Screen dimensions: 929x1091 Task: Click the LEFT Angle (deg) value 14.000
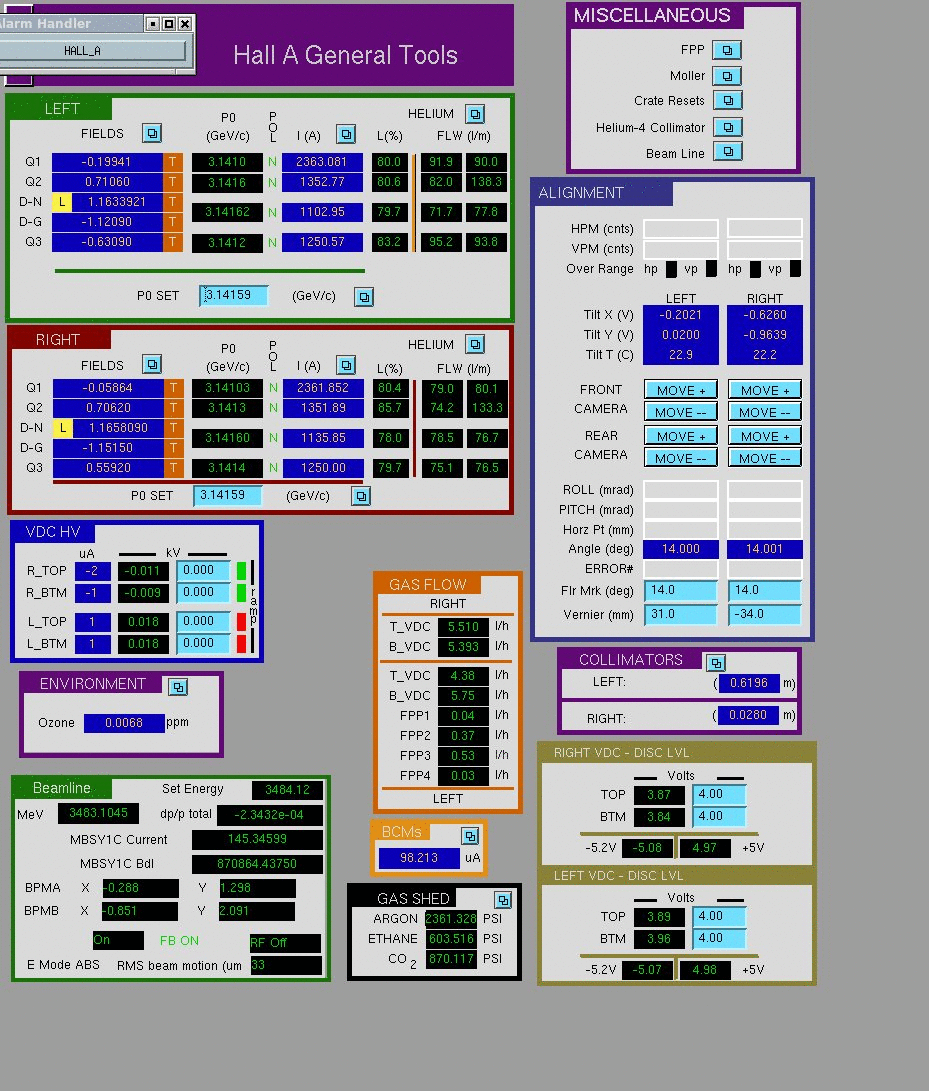681,549
